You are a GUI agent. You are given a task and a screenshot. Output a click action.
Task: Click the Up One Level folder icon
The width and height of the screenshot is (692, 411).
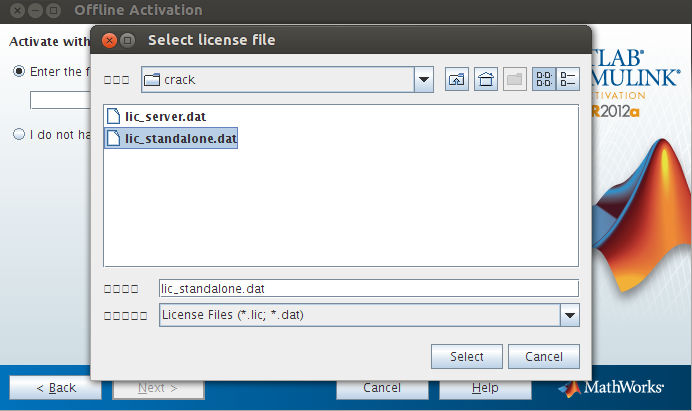coord(457,80)
